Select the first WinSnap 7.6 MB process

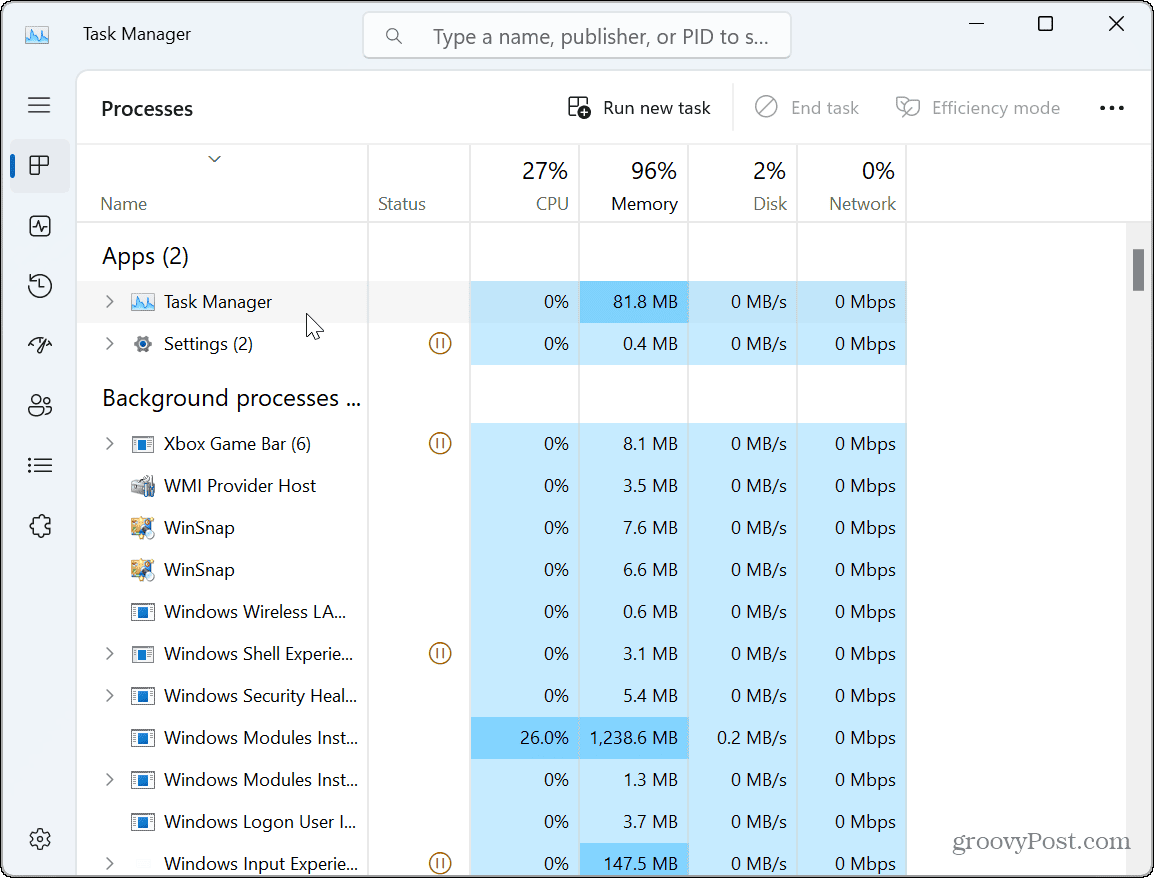pyautogui.click(x=492, y=528)
